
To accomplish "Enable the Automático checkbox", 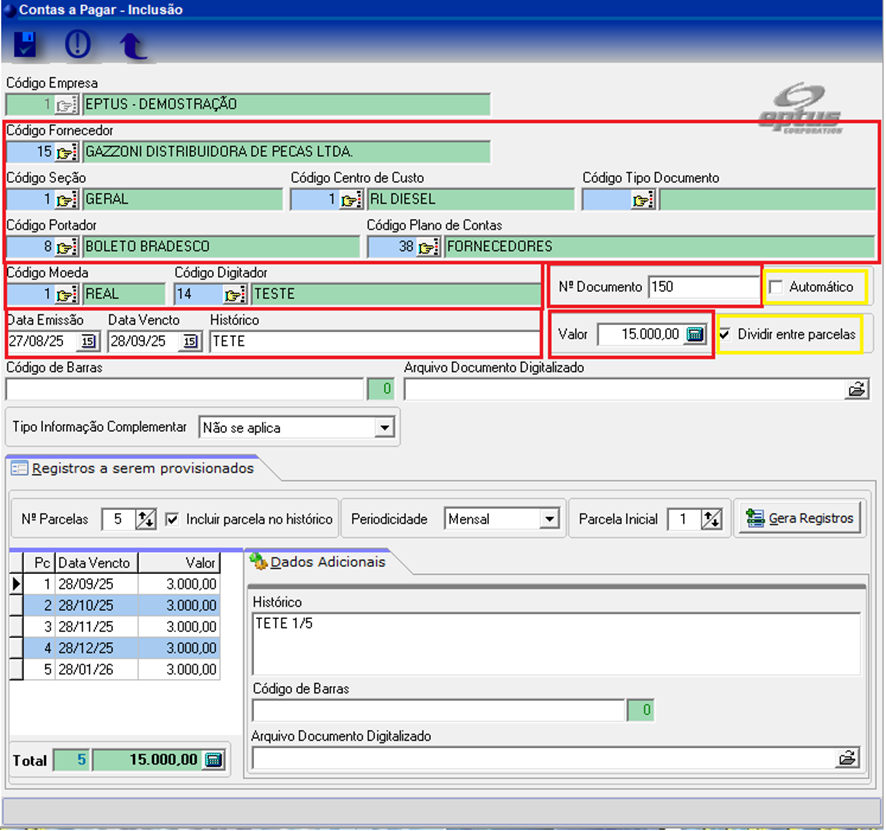I will tap(776, 288).
